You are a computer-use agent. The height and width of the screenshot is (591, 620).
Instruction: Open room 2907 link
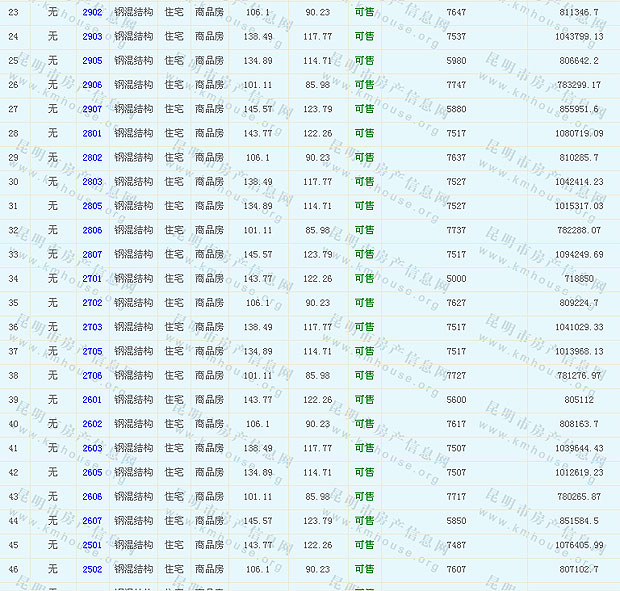92,109
